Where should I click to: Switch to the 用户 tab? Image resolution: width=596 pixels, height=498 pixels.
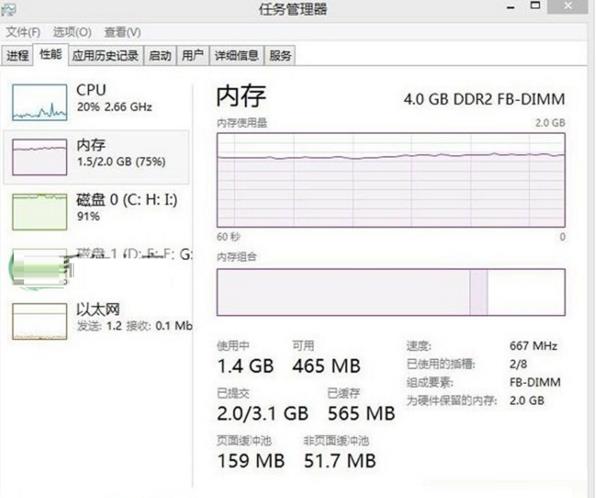(x=193, y=56)
